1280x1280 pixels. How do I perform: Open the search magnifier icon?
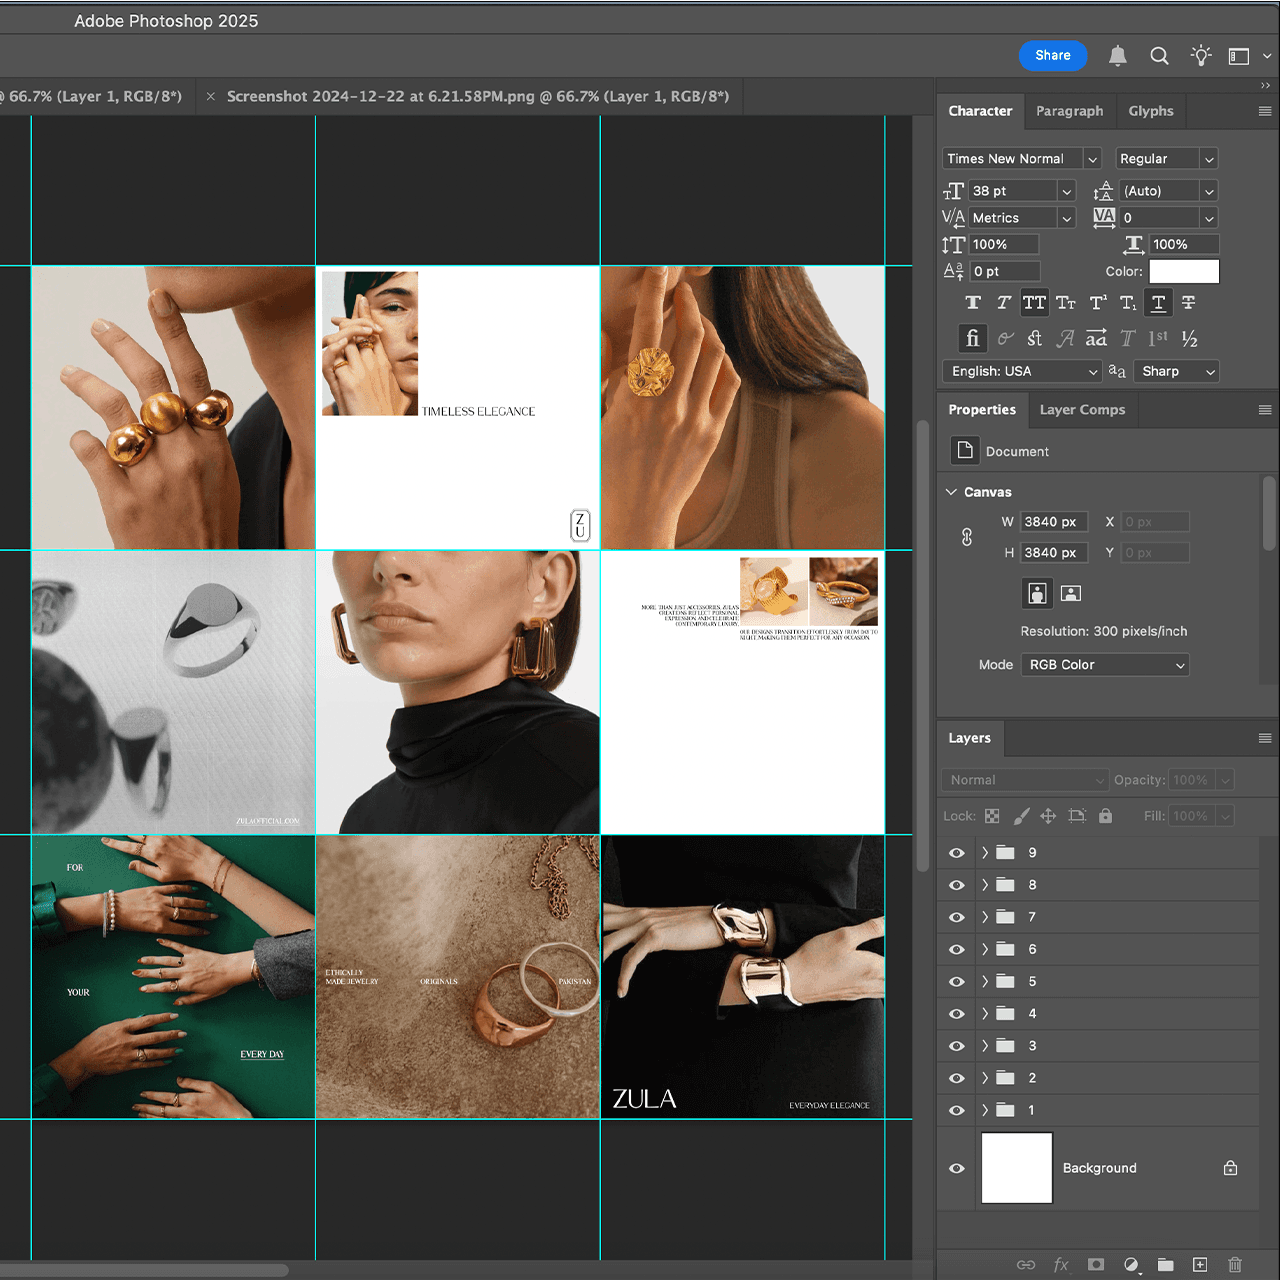(1159, 56)
